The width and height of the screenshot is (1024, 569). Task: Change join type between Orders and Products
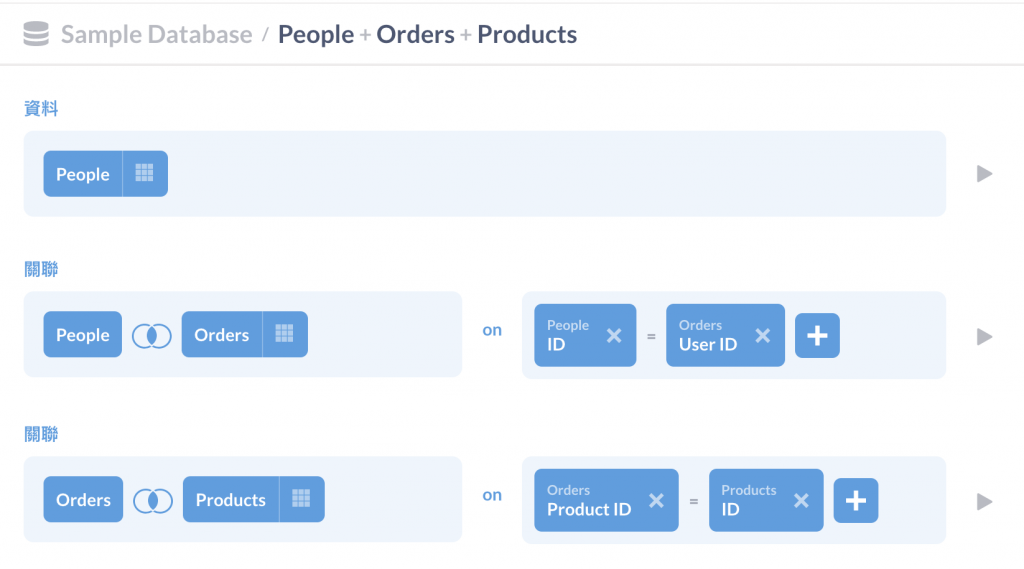coord(153,500)
